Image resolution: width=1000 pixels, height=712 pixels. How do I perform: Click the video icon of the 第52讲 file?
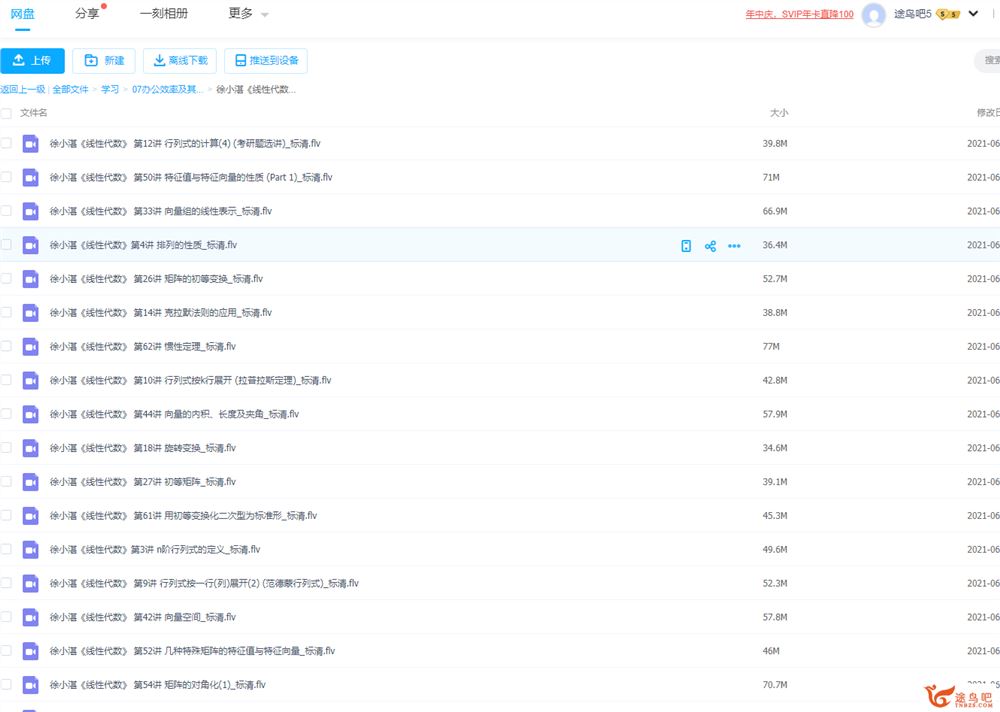click(x=31, y=651)
